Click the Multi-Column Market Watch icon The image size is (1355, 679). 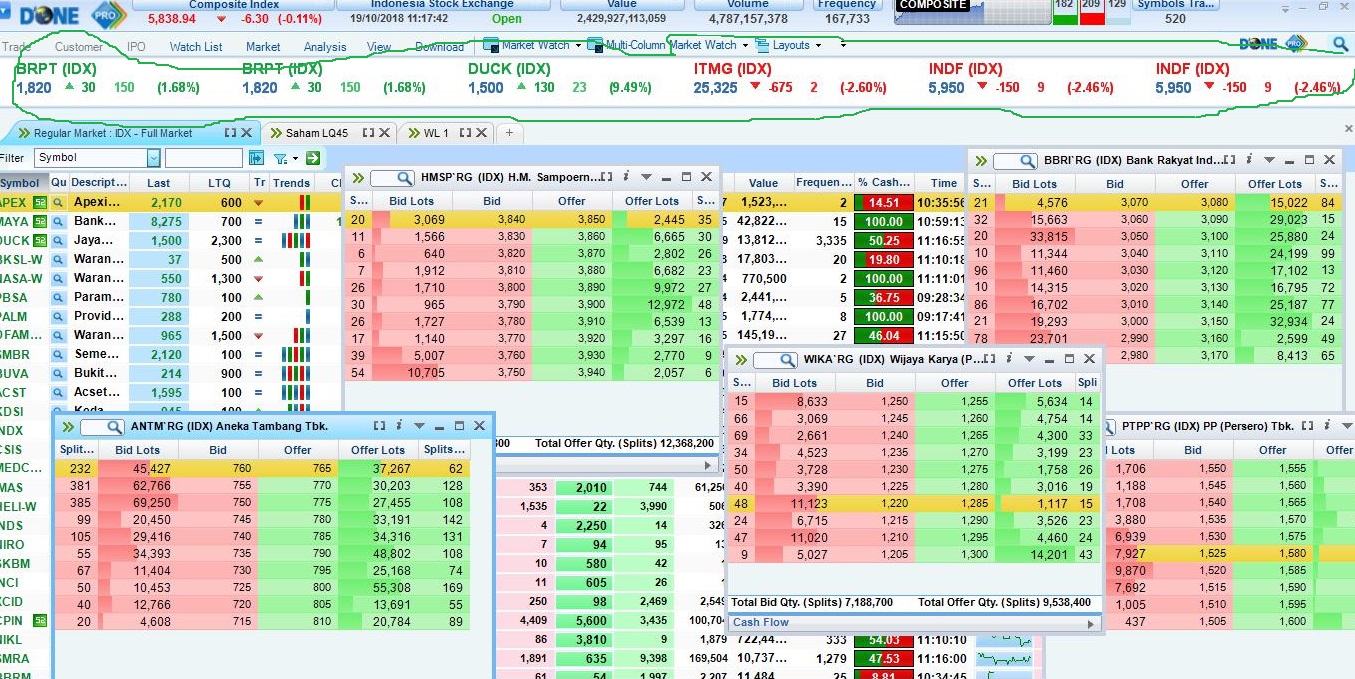595,45
